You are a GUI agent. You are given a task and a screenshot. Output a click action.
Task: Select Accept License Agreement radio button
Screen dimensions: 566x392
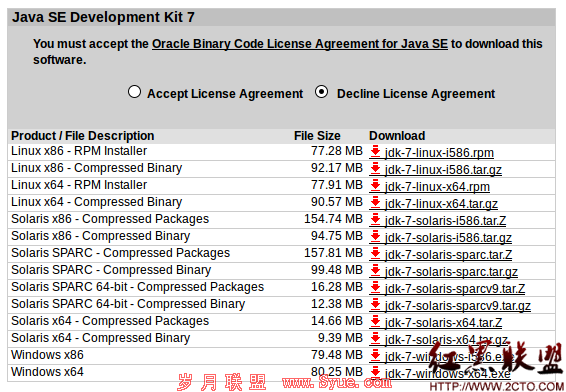[134, 92]
